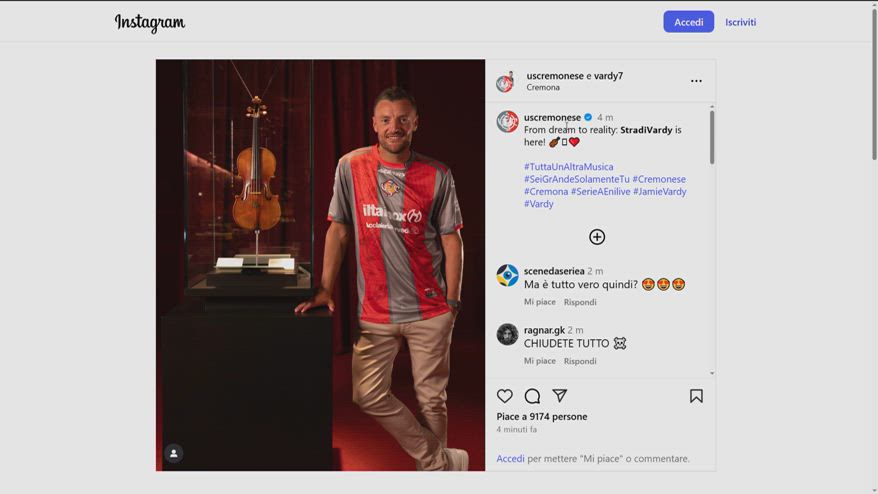Click the comments panel scrollbar thumb
This screenshot has height=494, width=878.
pyautogui.click(x=712, y=137)
